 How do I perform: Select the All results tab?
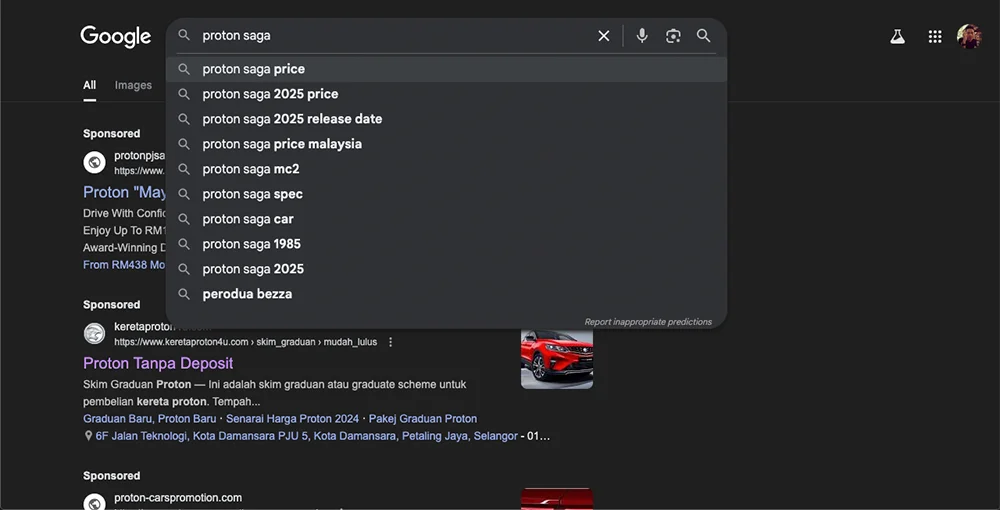[89, 85]
